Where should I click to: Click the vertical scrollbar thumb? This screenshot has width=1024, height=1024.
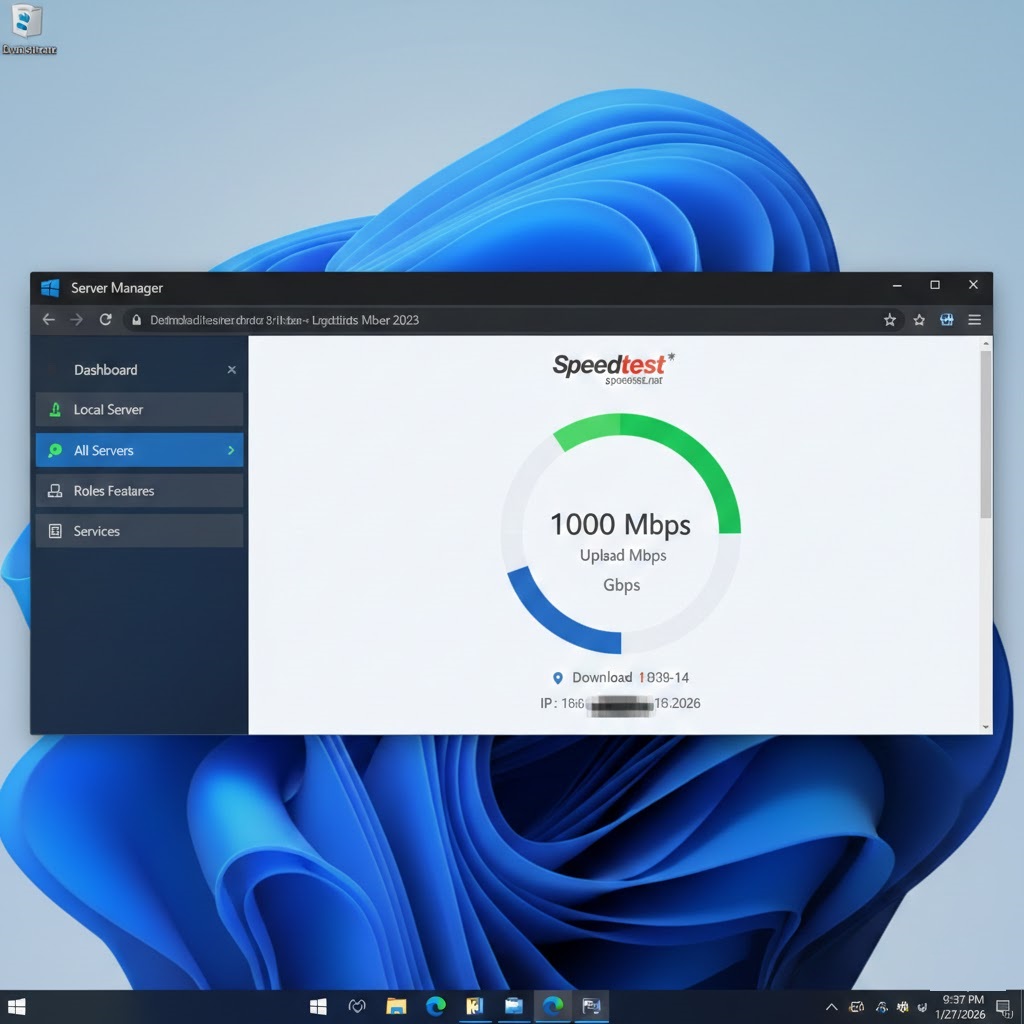pyautogui.click(x=985, y=434)
